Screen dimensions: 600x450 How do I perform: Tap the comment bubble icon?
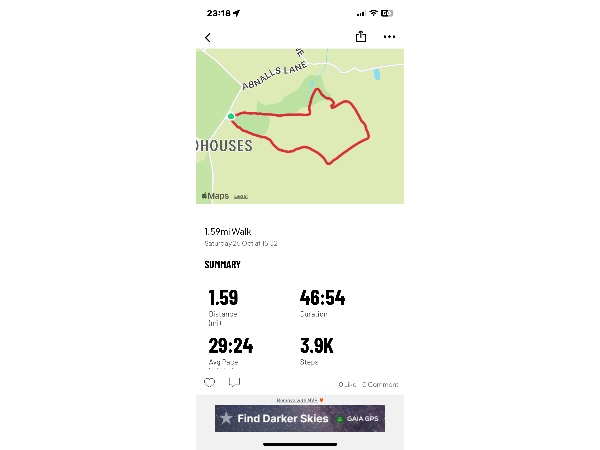(x=234, y=382)
